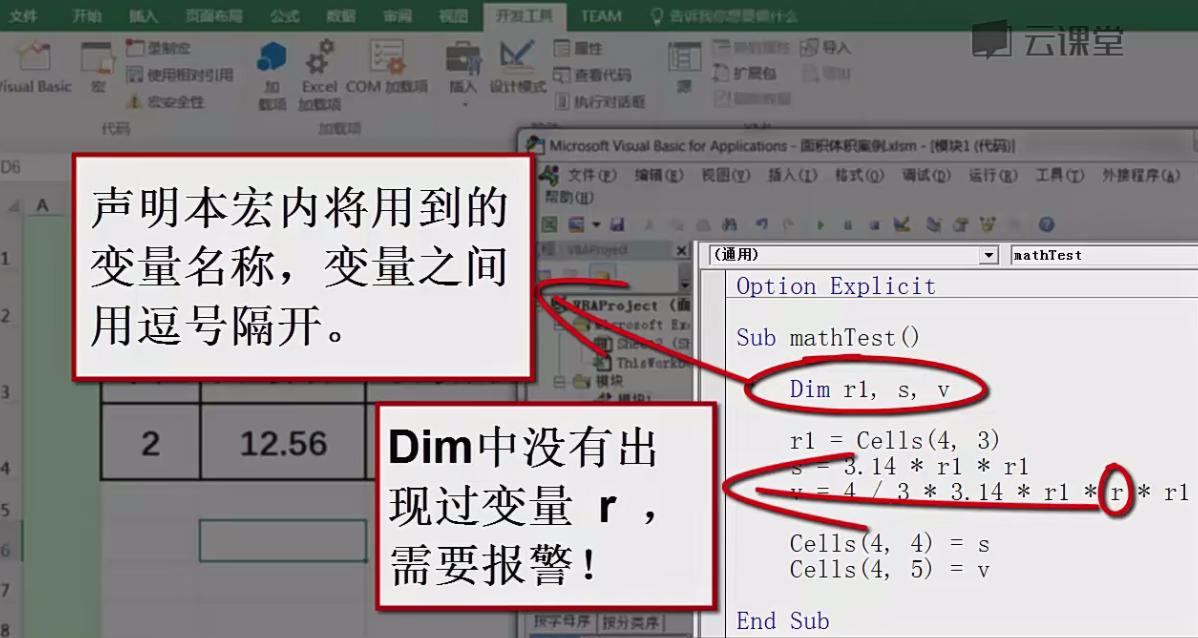Viewport: 1198px width, 638px height.
Task: Click 执行对话框 run dialog button
Action: (600, 101)
